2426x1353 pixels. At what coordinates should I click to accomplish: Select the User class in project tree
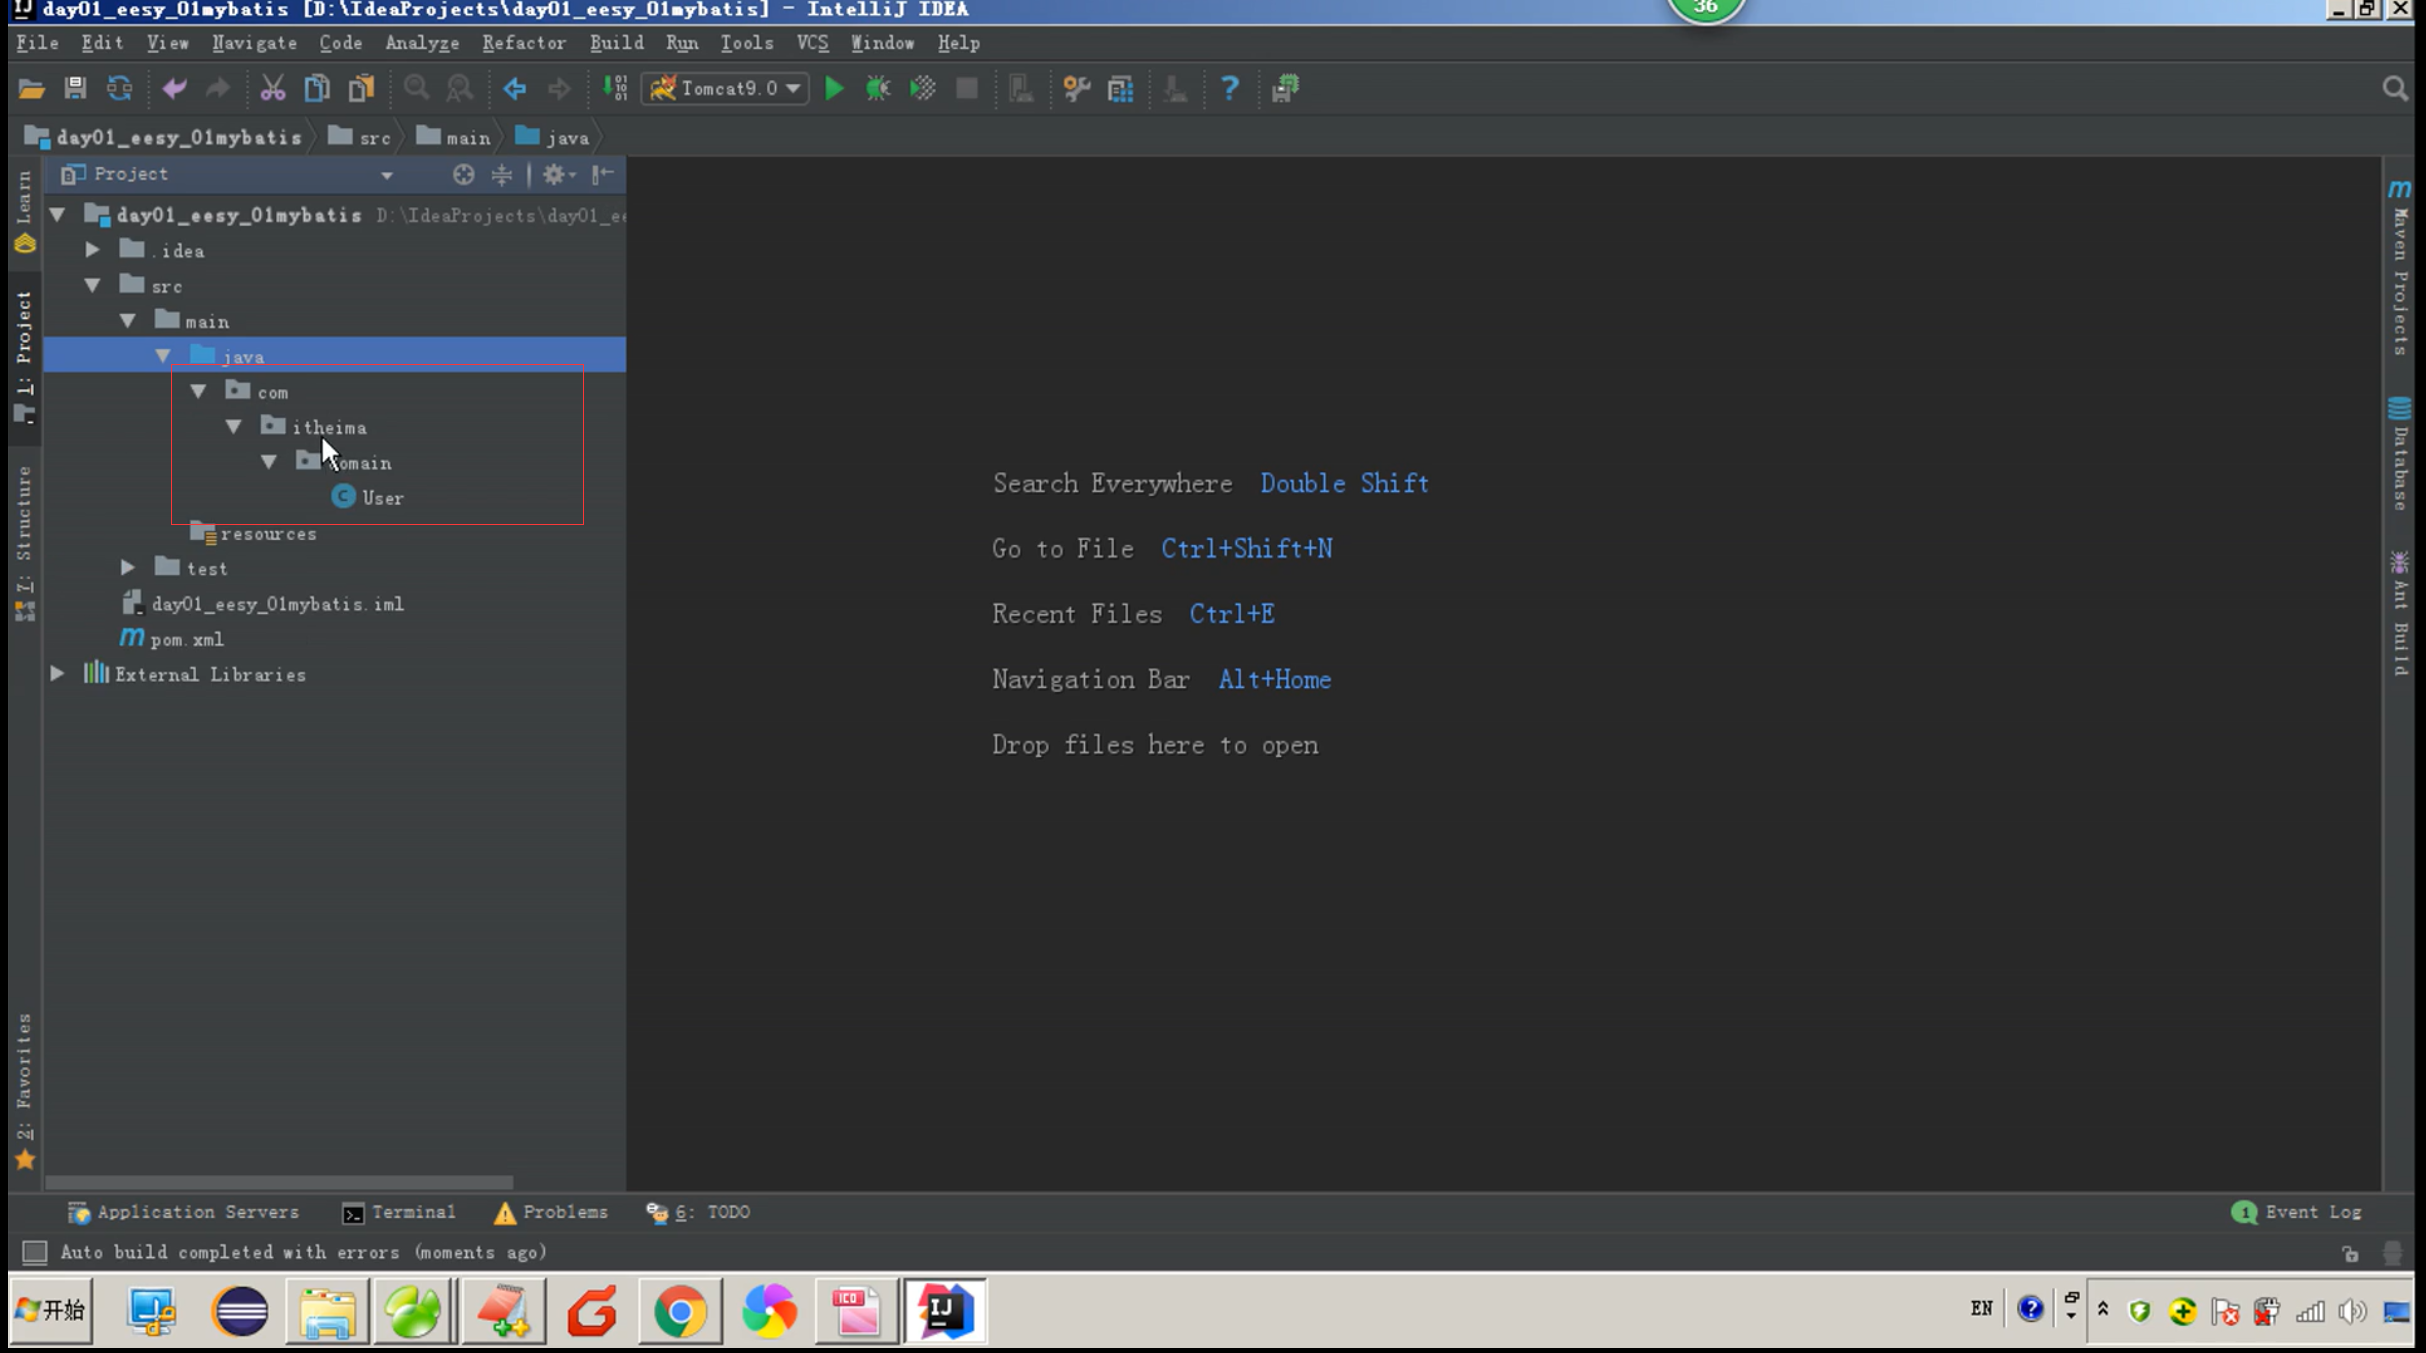[x=382, y=498]
